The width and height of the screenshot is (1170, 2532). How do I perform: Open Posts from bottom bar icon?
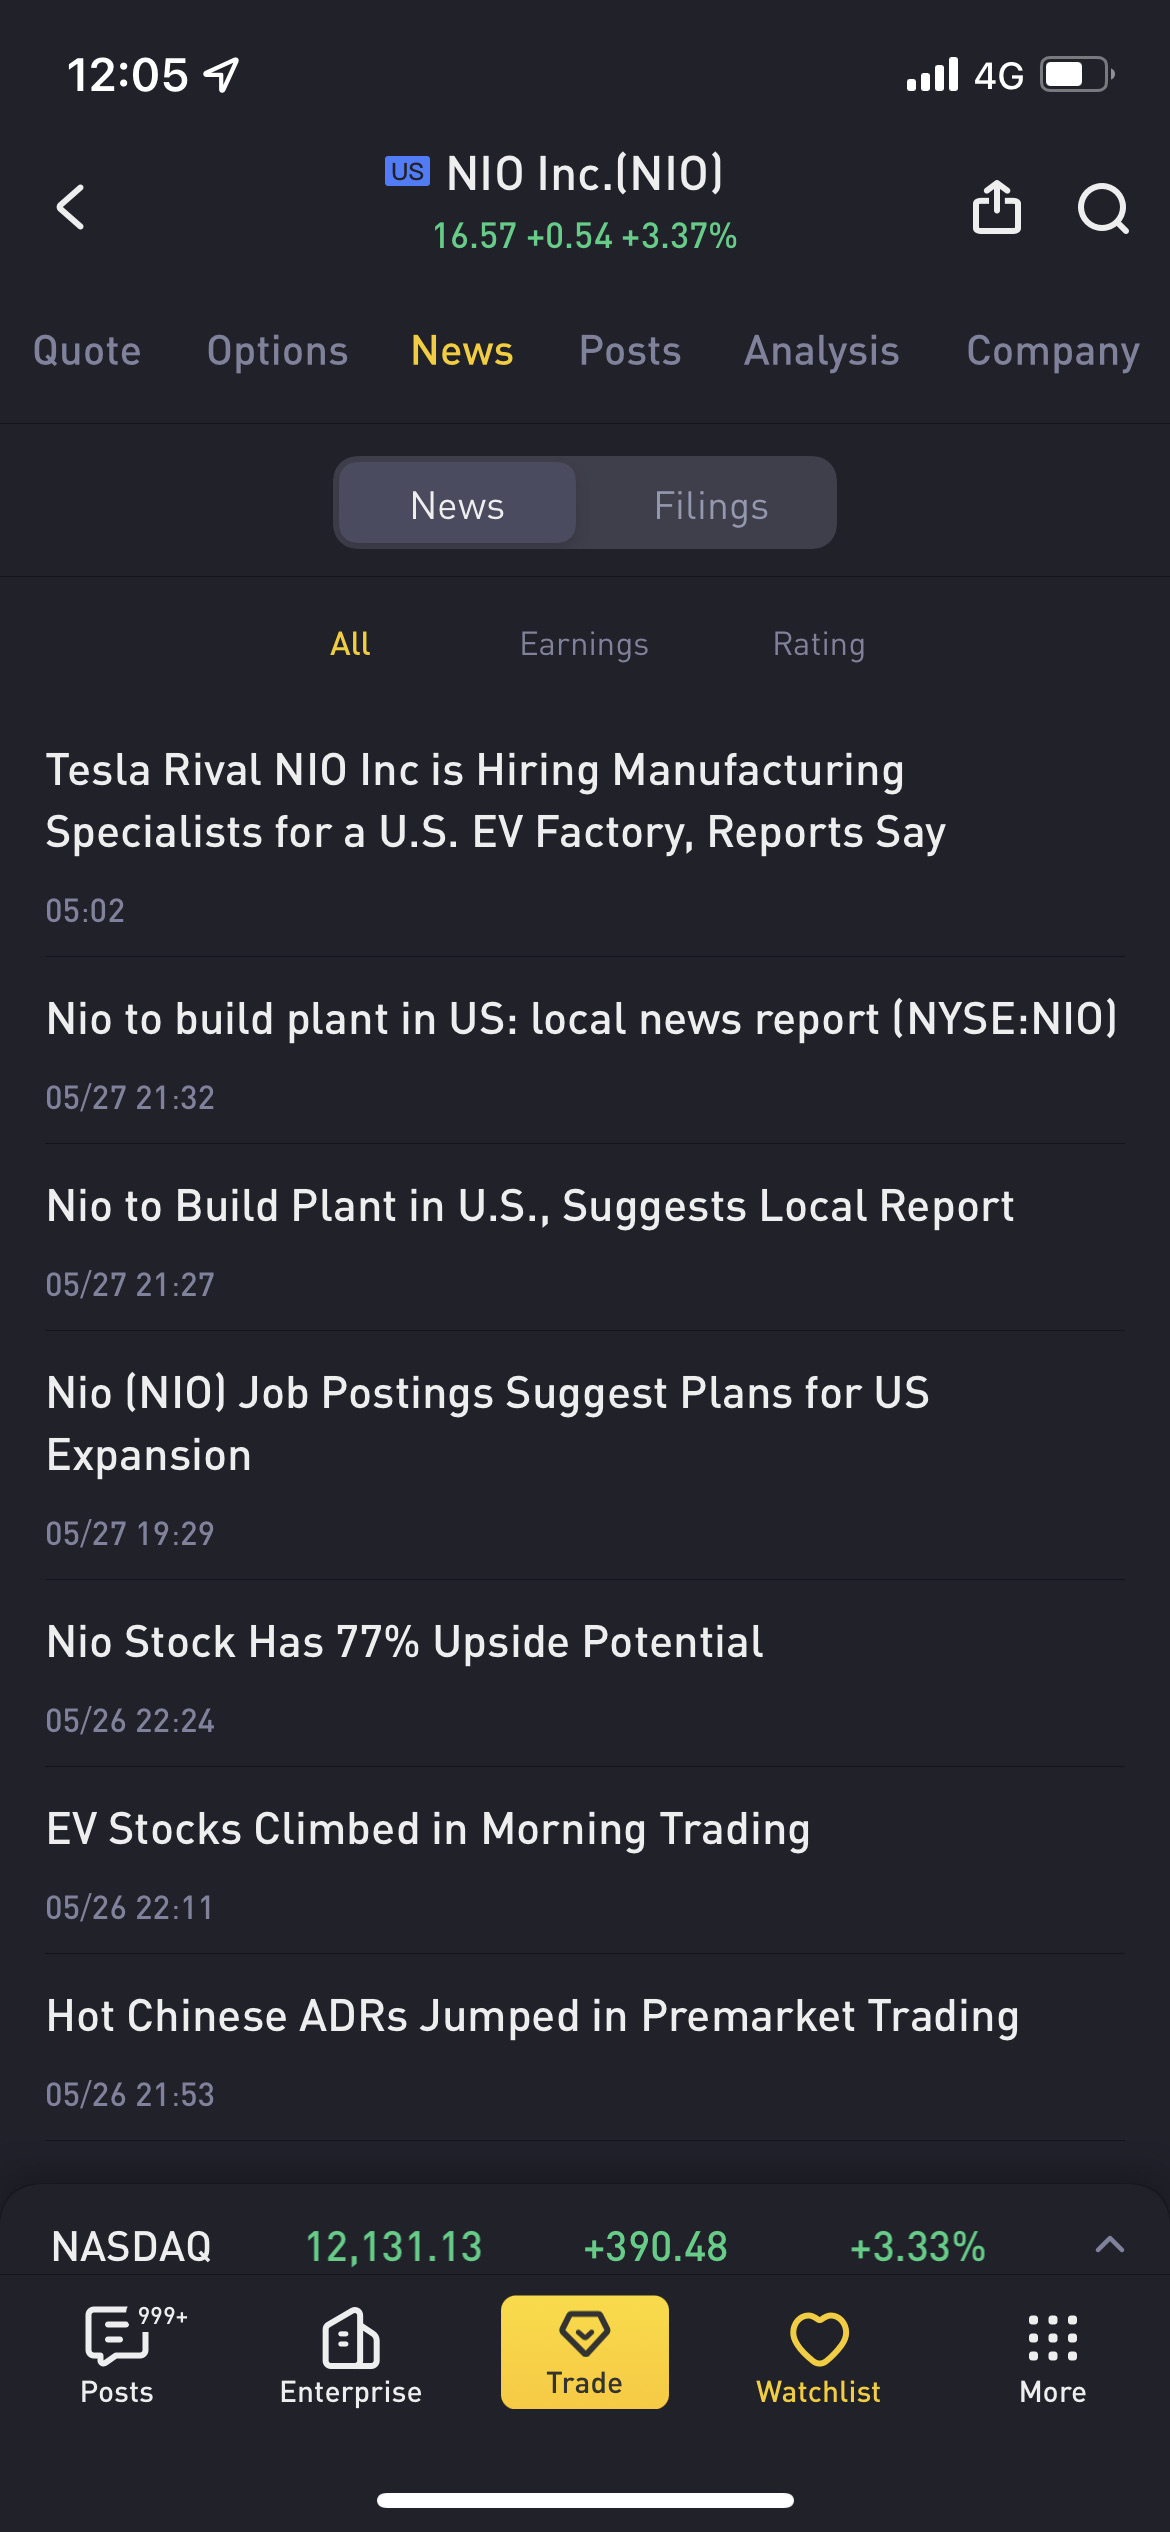pyautogui.click(x=117, y=2351)
